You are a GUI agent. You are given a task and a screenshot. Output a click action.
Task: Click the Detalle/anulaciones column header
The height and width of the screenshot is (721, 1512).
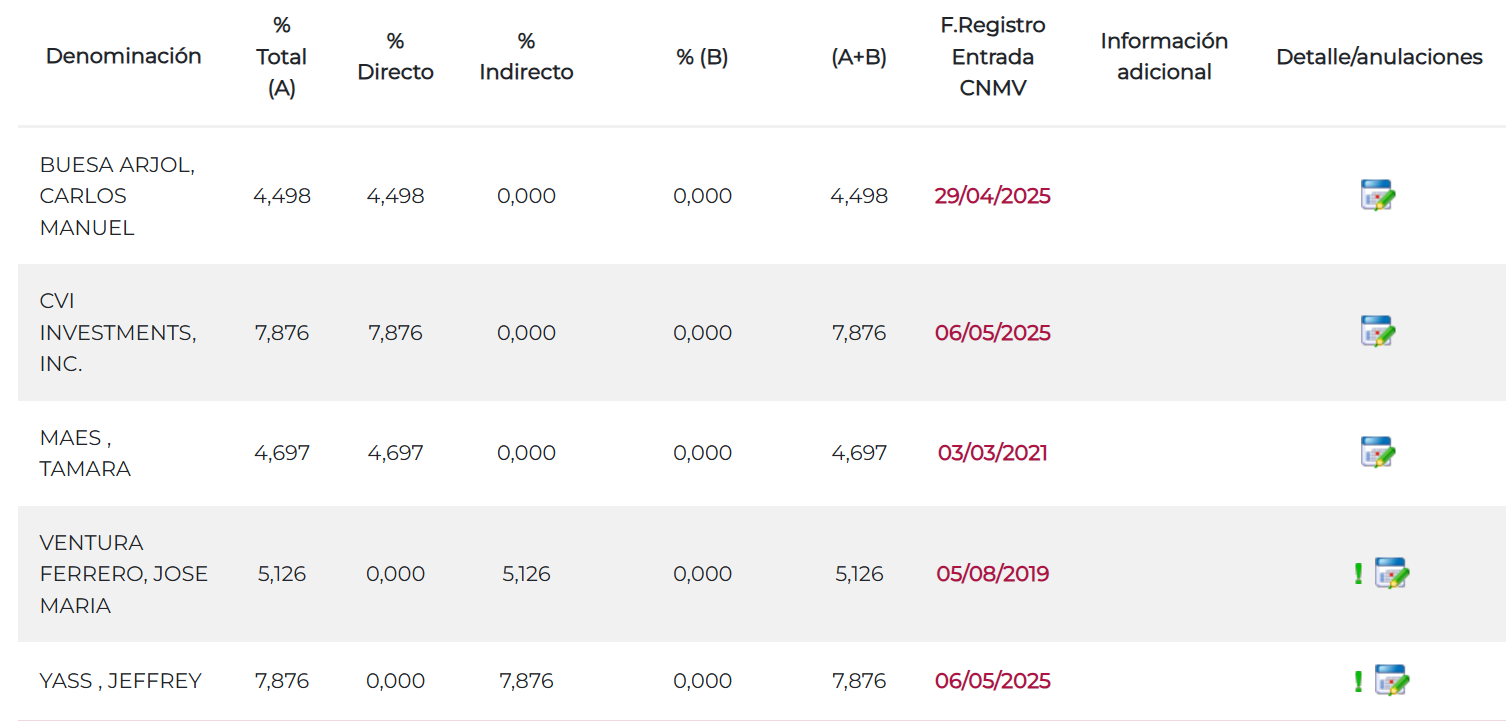[1379, 57]
